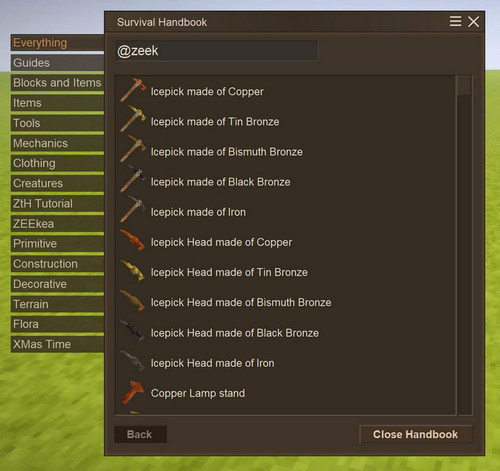The image size is (500, 471).
Task: Click the Black Bronze Icepick icon
Action: pyautogui.click(x=133, y=179)
